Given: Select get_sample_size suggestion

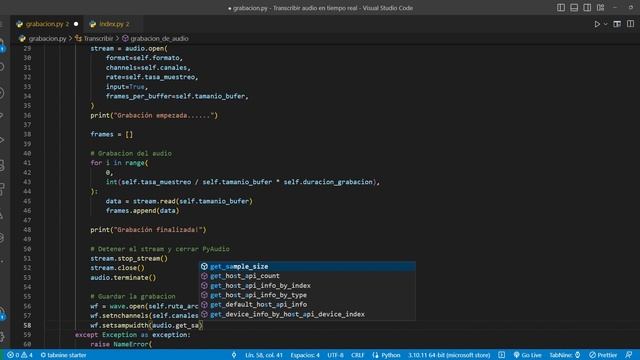Looking at the screenshot, I should pyautogui.click(x=307, y=267).
